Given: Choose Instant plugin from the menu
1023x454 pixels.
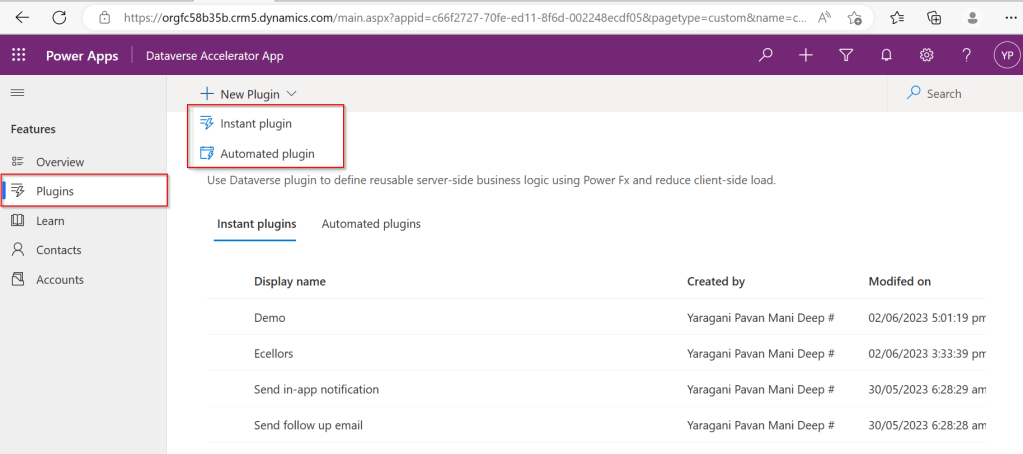Looking at the screenshot, I should (255, 123).
